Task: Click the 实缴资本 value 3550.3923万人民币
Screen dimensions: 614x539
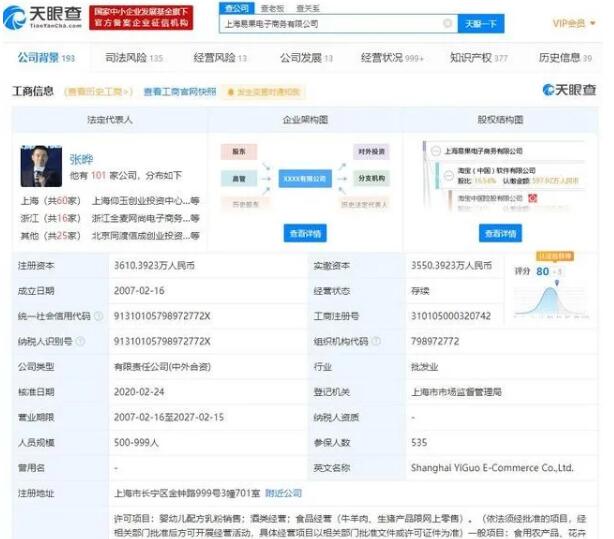Action: pos(451,266)
